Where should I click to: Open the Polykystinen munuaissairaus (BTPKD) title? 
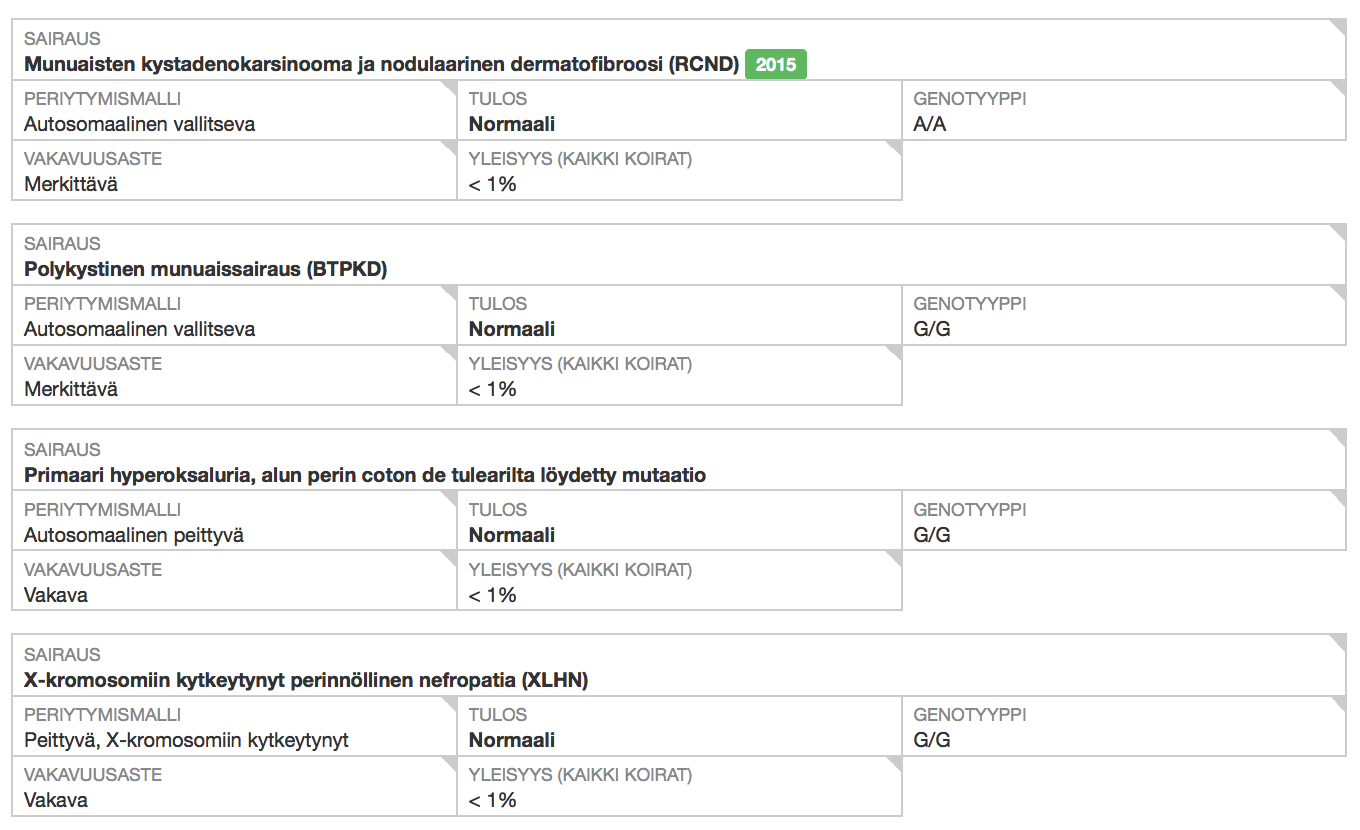pyautogui.click(x=205, y=270)
